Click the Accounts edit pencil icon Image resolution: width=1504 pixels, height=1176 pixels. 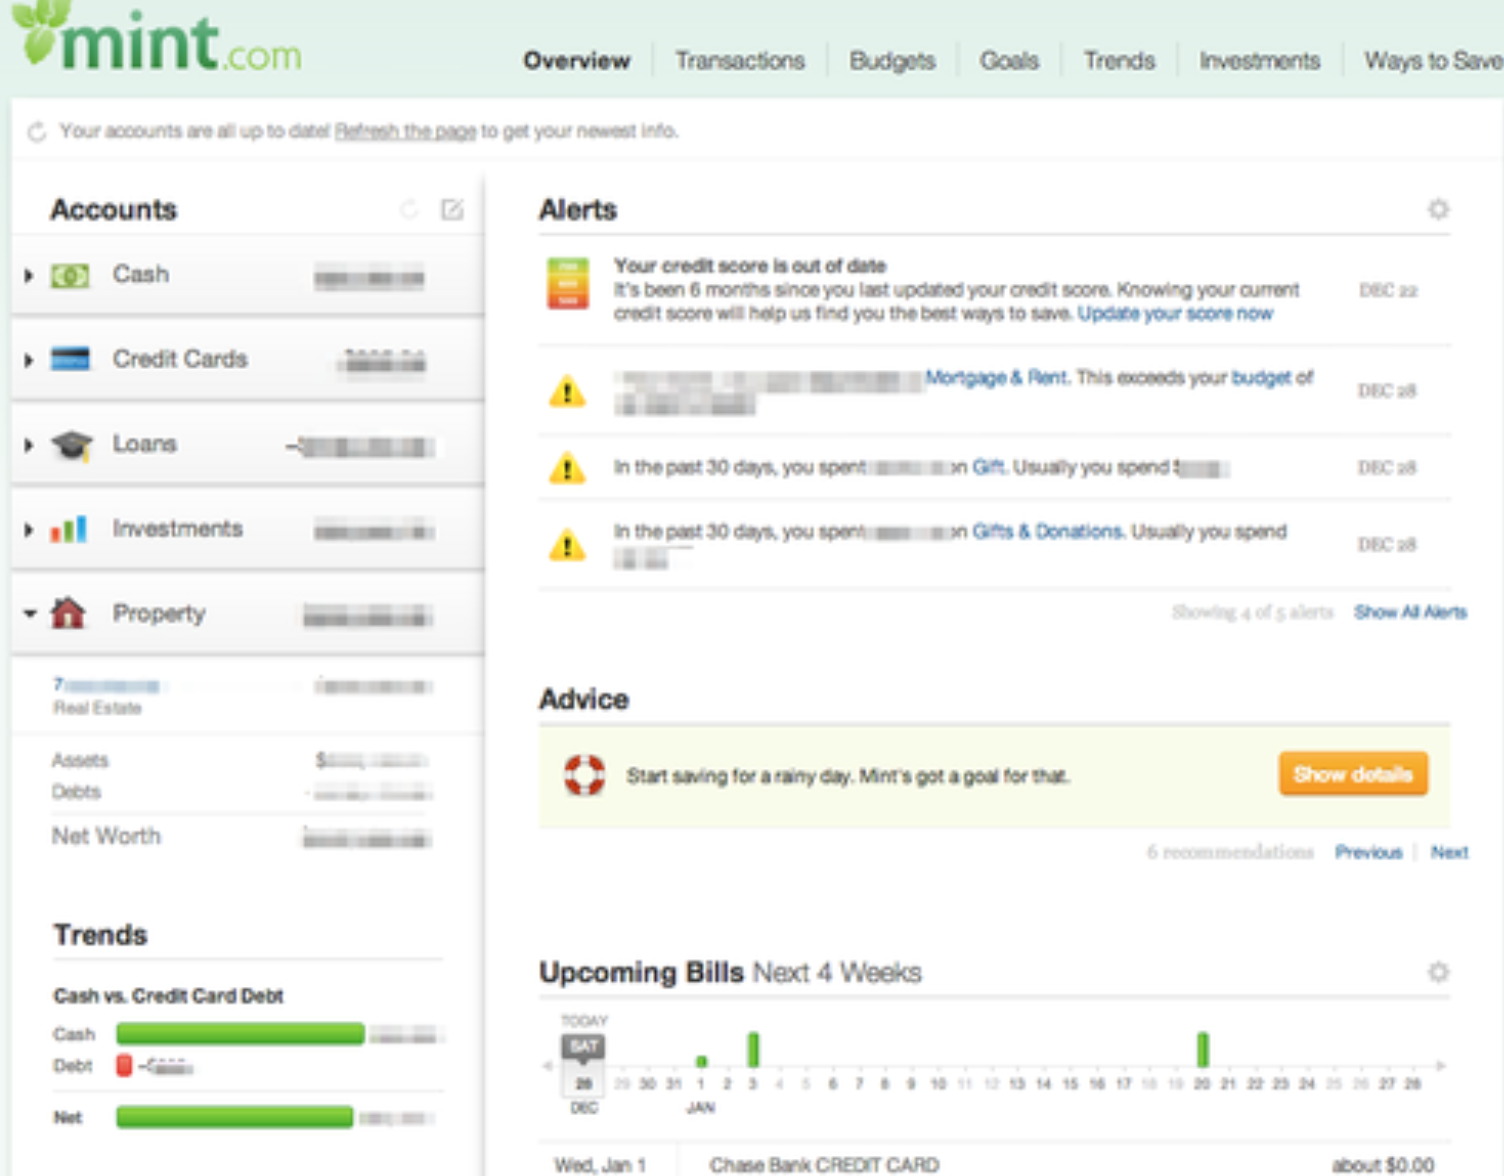coord(452,209)
